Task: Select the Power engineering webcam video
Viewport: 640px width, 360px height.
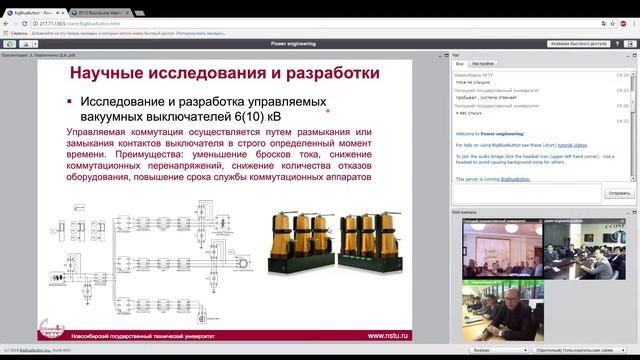Action: click(x=585, y=249)
